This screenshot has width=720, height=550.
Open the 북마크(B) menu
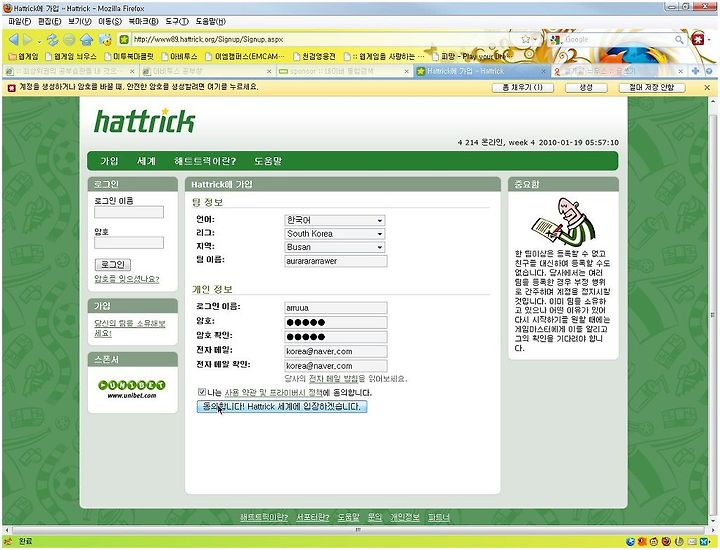(143, 21)
